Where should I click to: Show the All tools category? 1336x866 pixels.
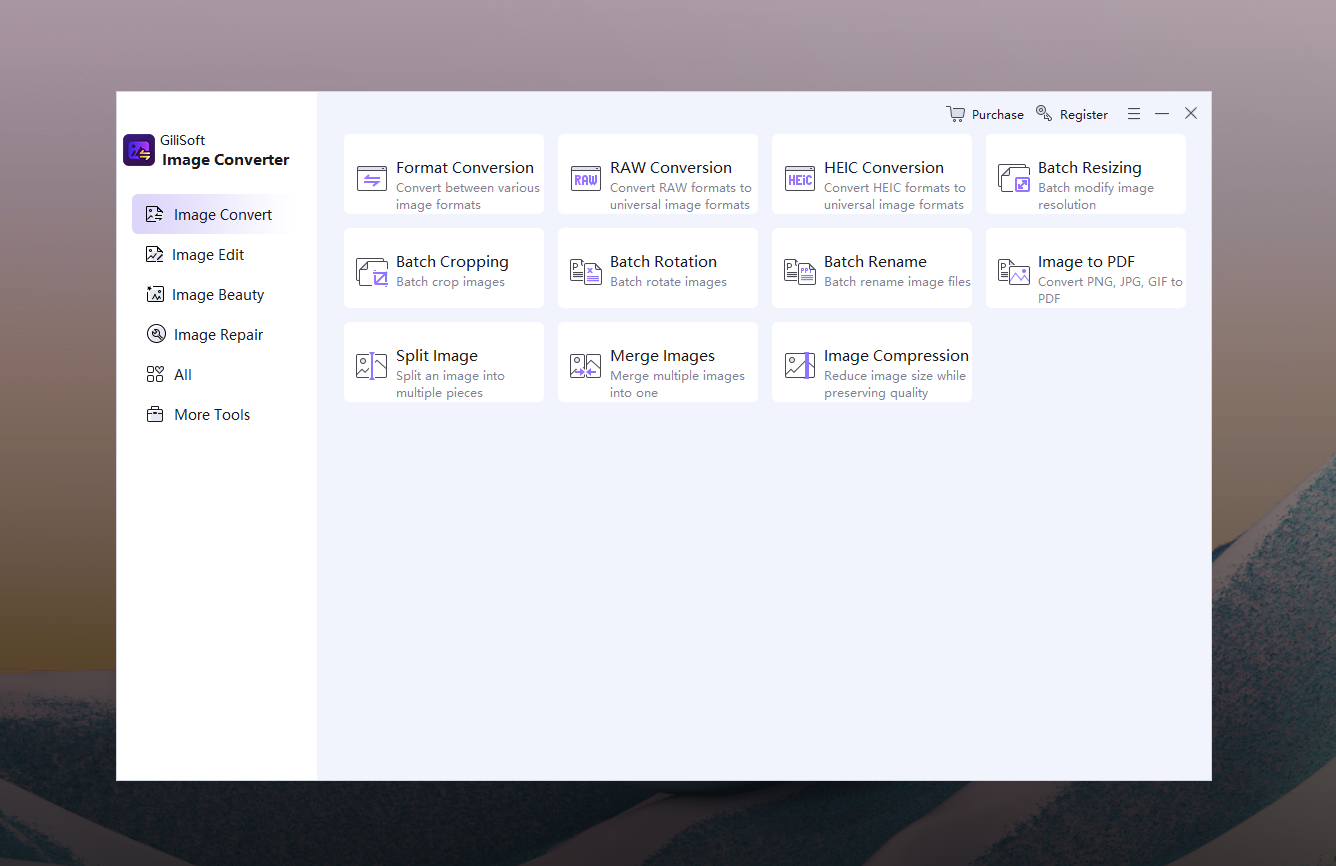pyautogui.click(x=182, y=375)
